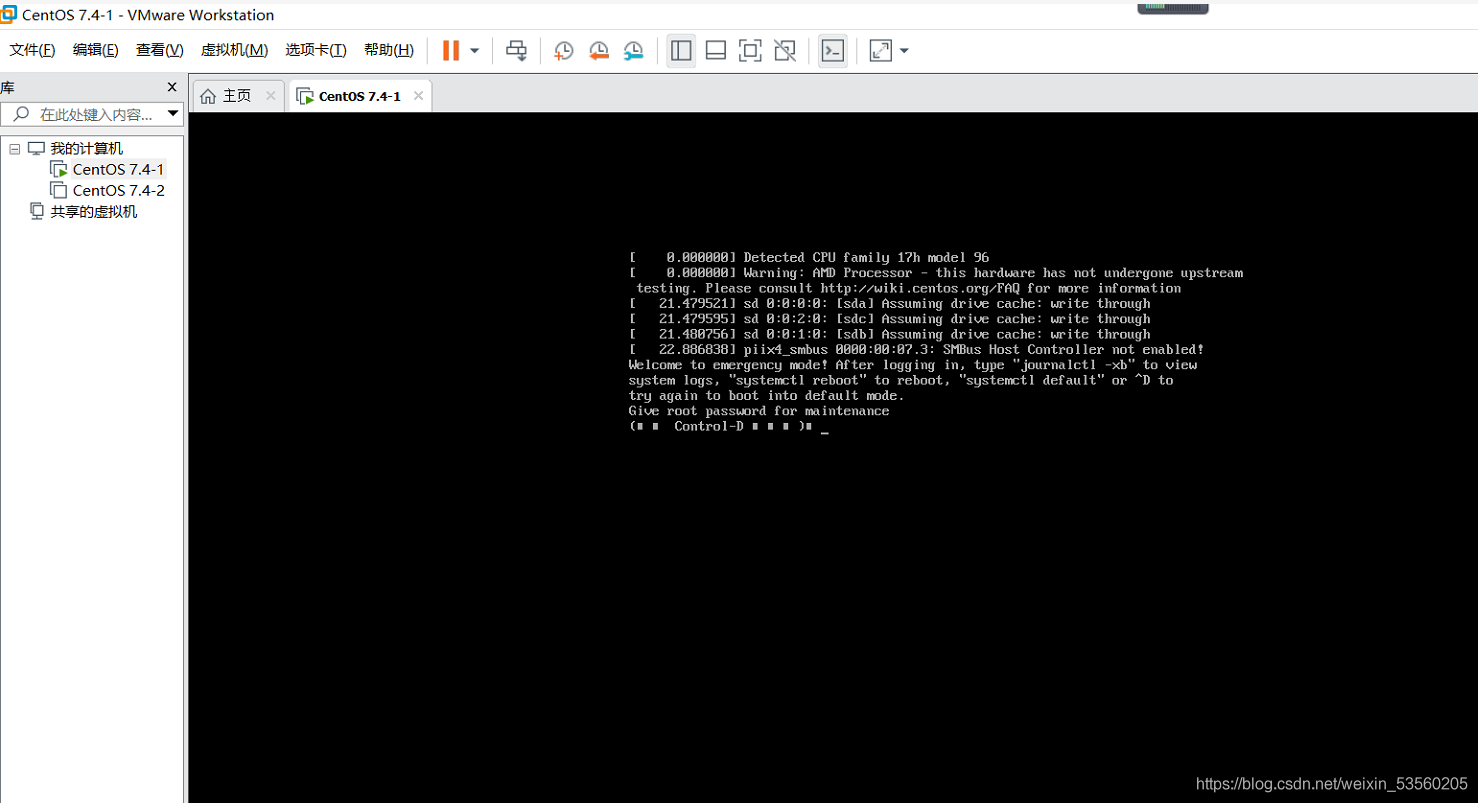This screenshot has height=803, width=1478.
Task: Open the snapshot manager with wrench icon
Action: [633, 51]
